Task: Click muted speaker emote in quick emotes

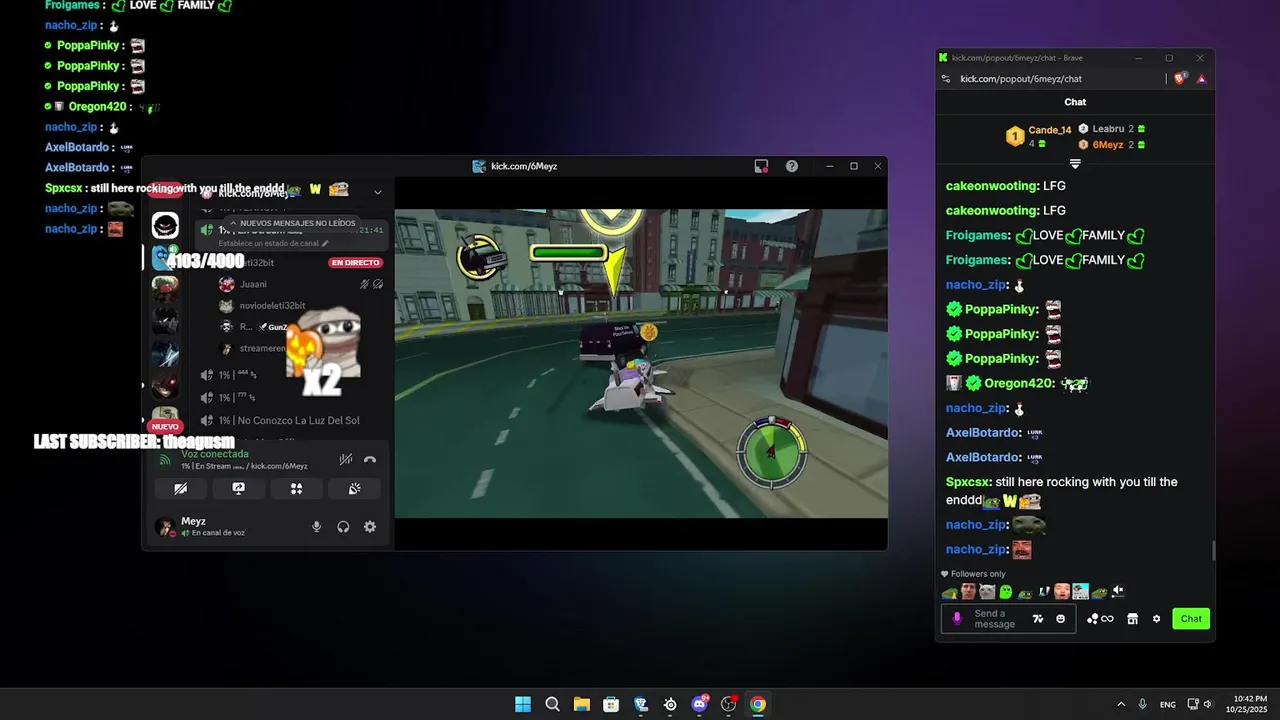Action: pyautogui.click(x=1118, y=591)
